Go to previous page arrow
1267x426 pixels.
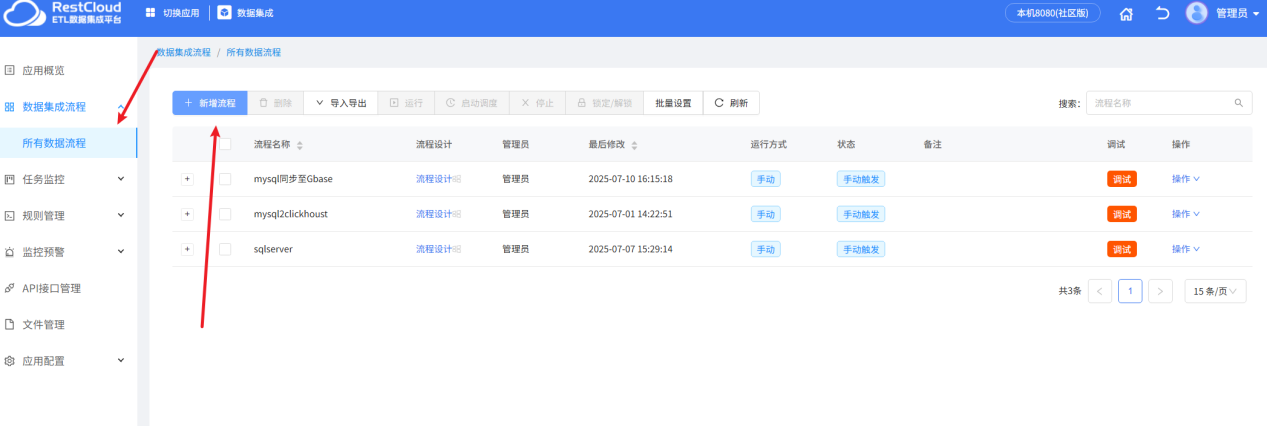click(x=1100, y=291)
